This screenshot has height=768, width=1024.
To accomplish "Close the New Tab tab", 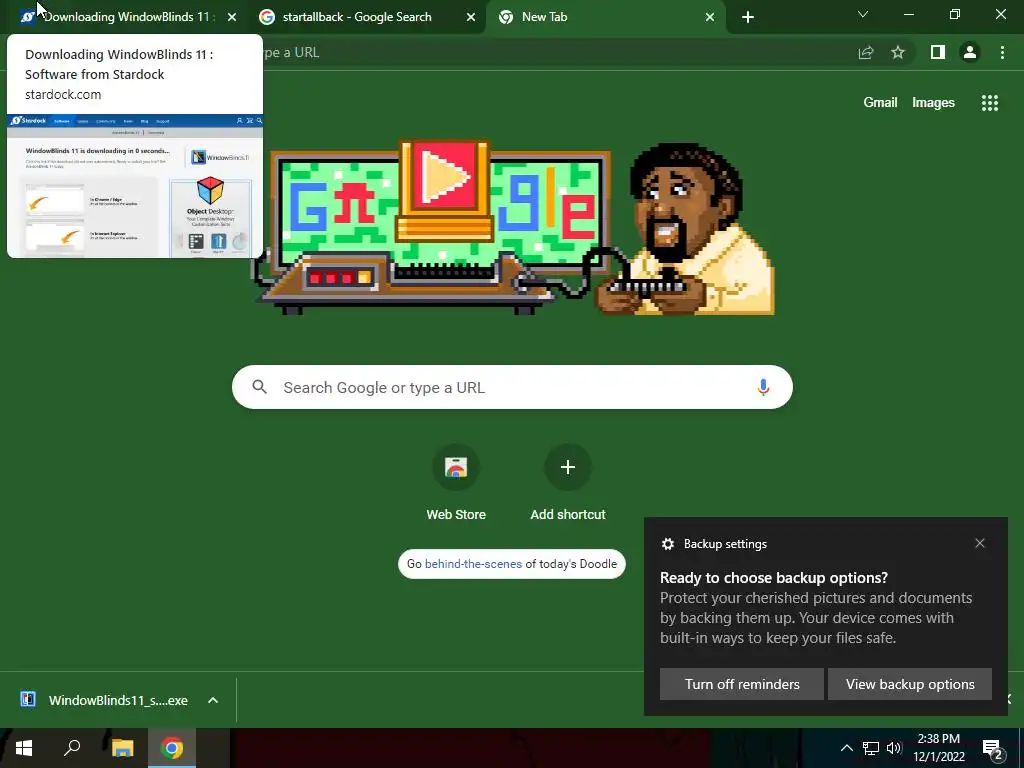I will coord(710,17).
